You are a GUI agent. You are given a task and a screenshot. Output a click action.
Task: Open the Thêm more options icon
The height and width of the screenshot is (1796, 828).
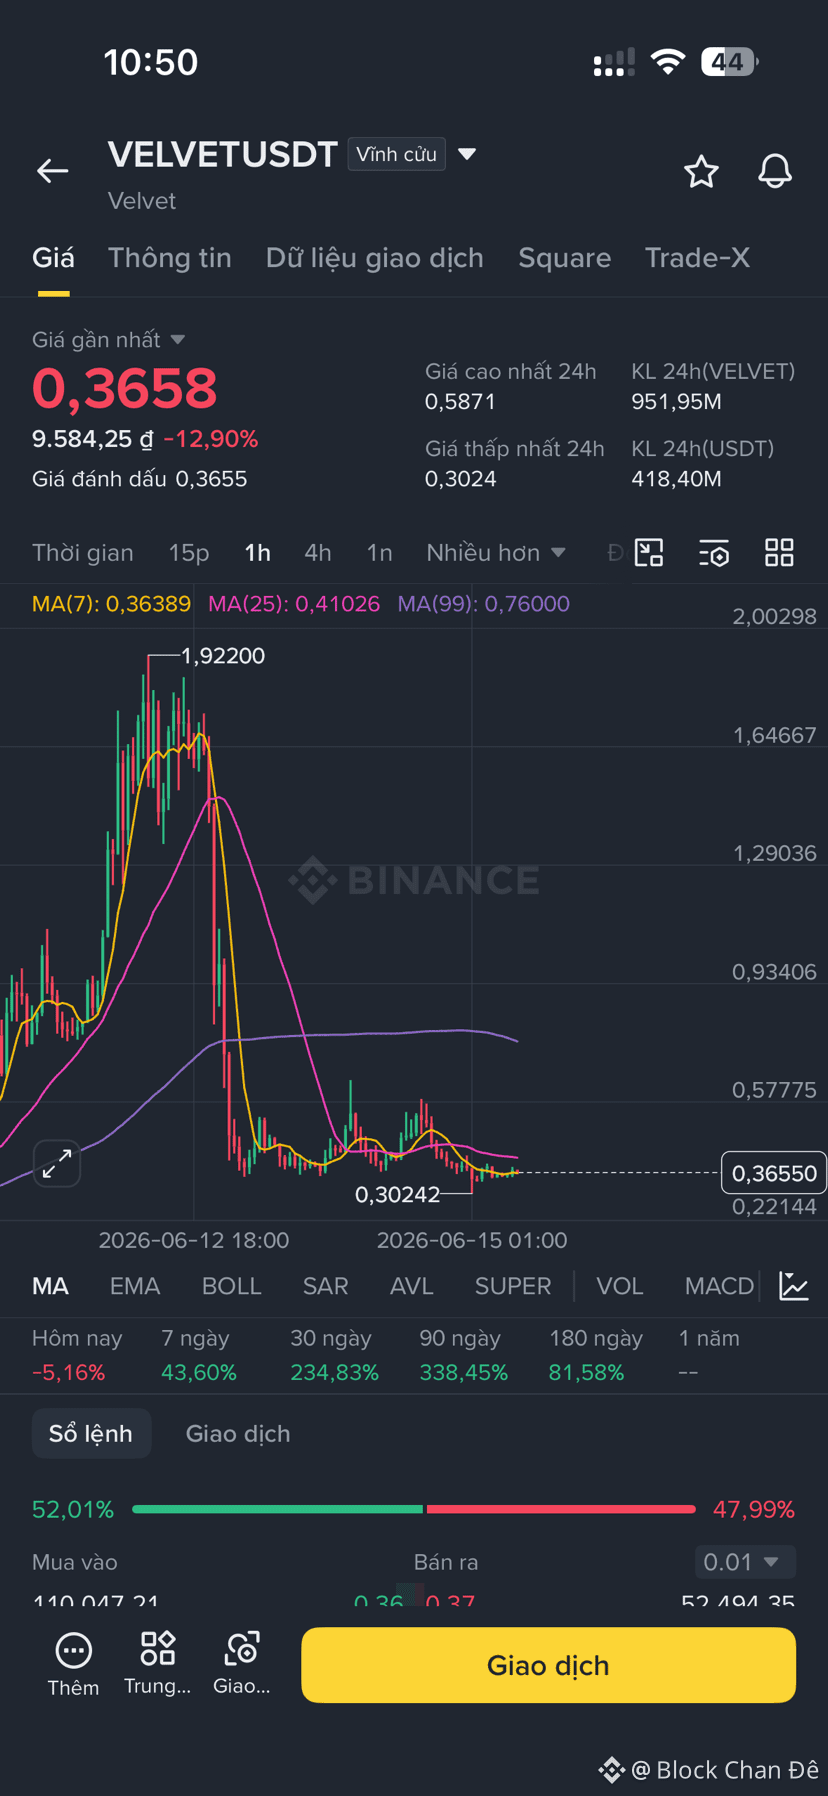pyautogui.click(x=73, y=1664)
